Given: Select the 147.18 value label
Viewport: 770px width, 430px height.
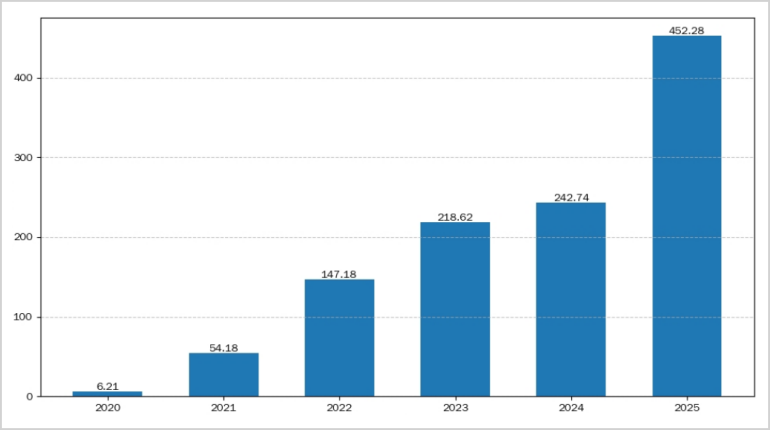Looking at the screenshot, I should tap(339, 274).
